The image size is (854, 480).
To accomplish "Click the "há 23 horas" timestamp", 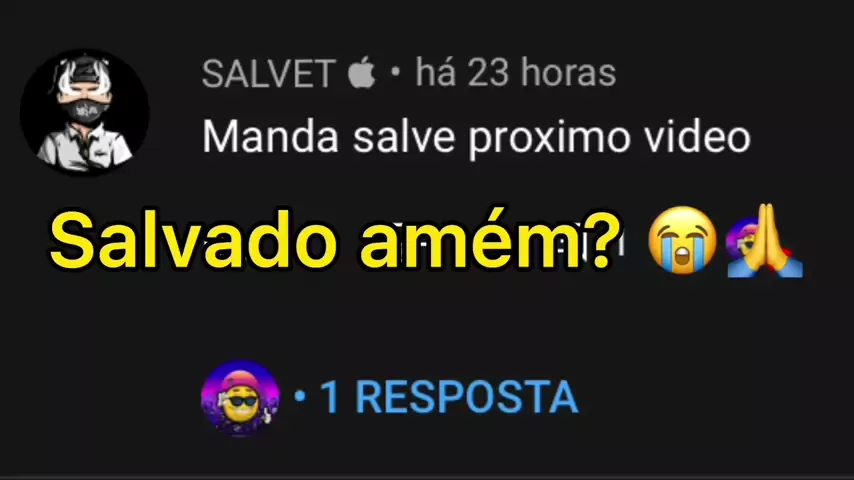I will (516, 72).
